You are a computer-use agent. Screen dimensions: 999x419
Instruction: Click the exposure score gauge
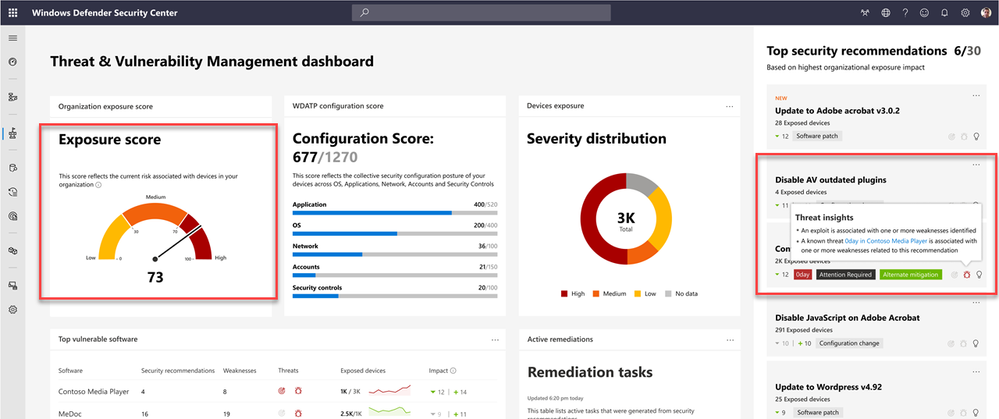(x=155, y=231)
